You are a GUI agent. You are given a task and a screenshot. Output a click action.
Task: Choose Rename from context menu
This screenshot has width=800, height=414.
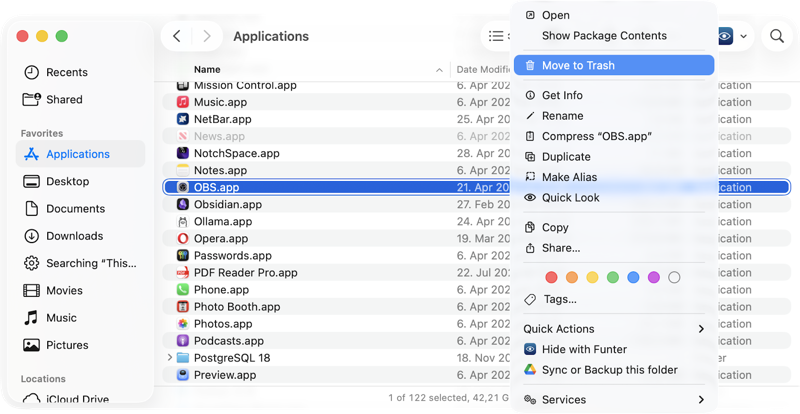(x=614, y=116)
